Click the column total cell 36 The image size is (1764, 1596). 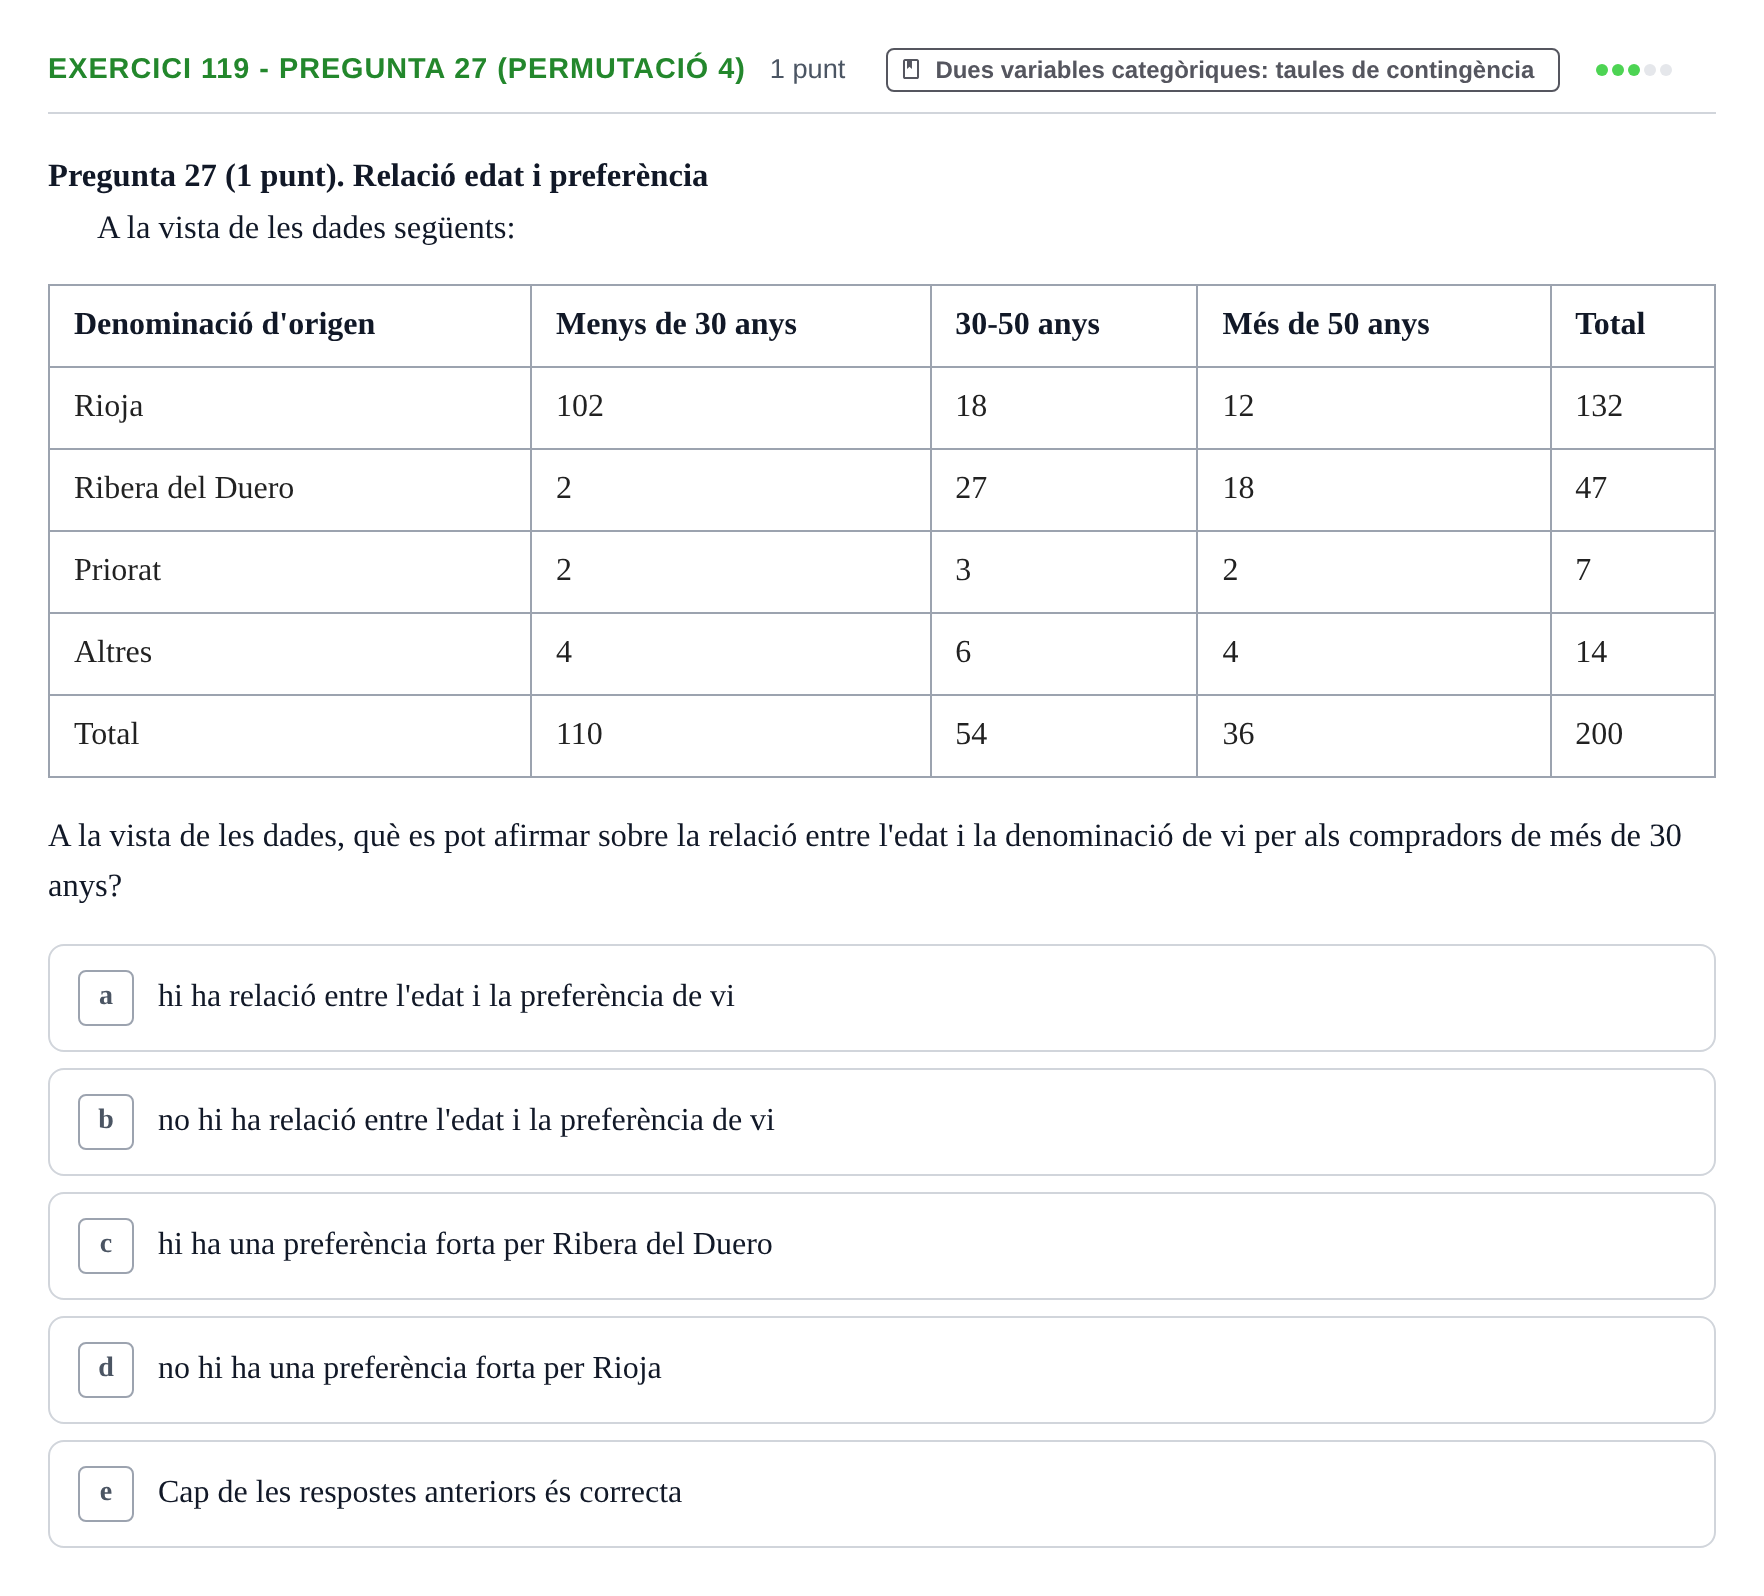click(1374, 736)
